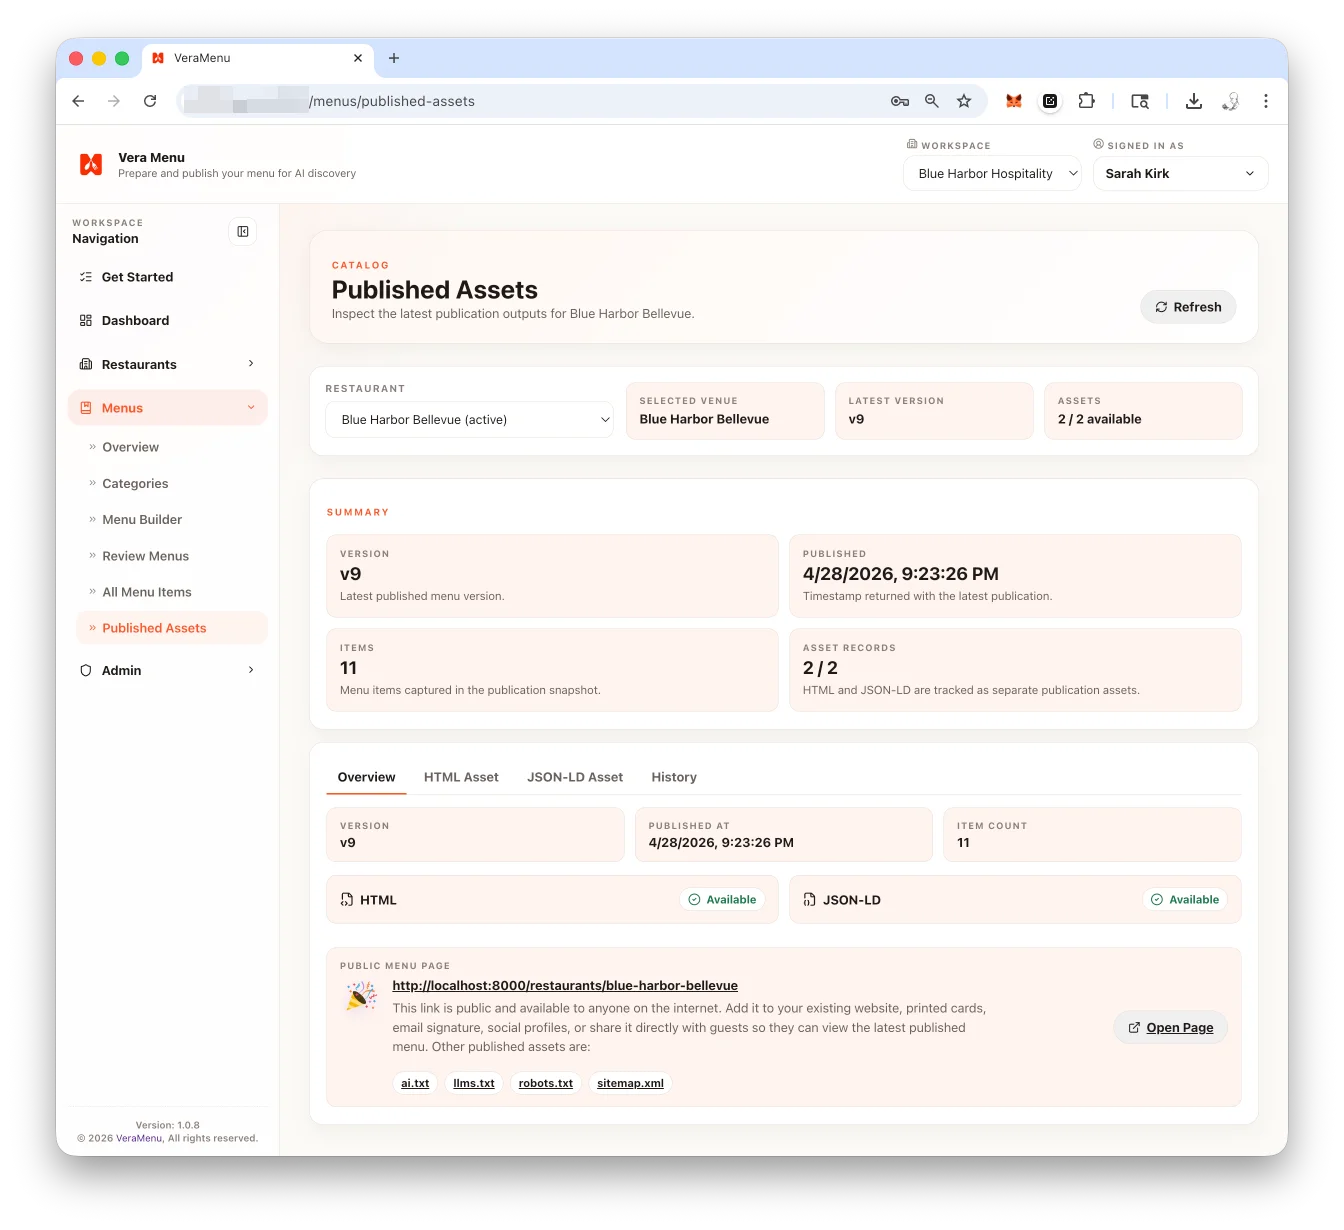Open the blue-harbor-bellevue public menu link
The height and width of the screenshot is (1230, 1344).
tap(565, 986)
